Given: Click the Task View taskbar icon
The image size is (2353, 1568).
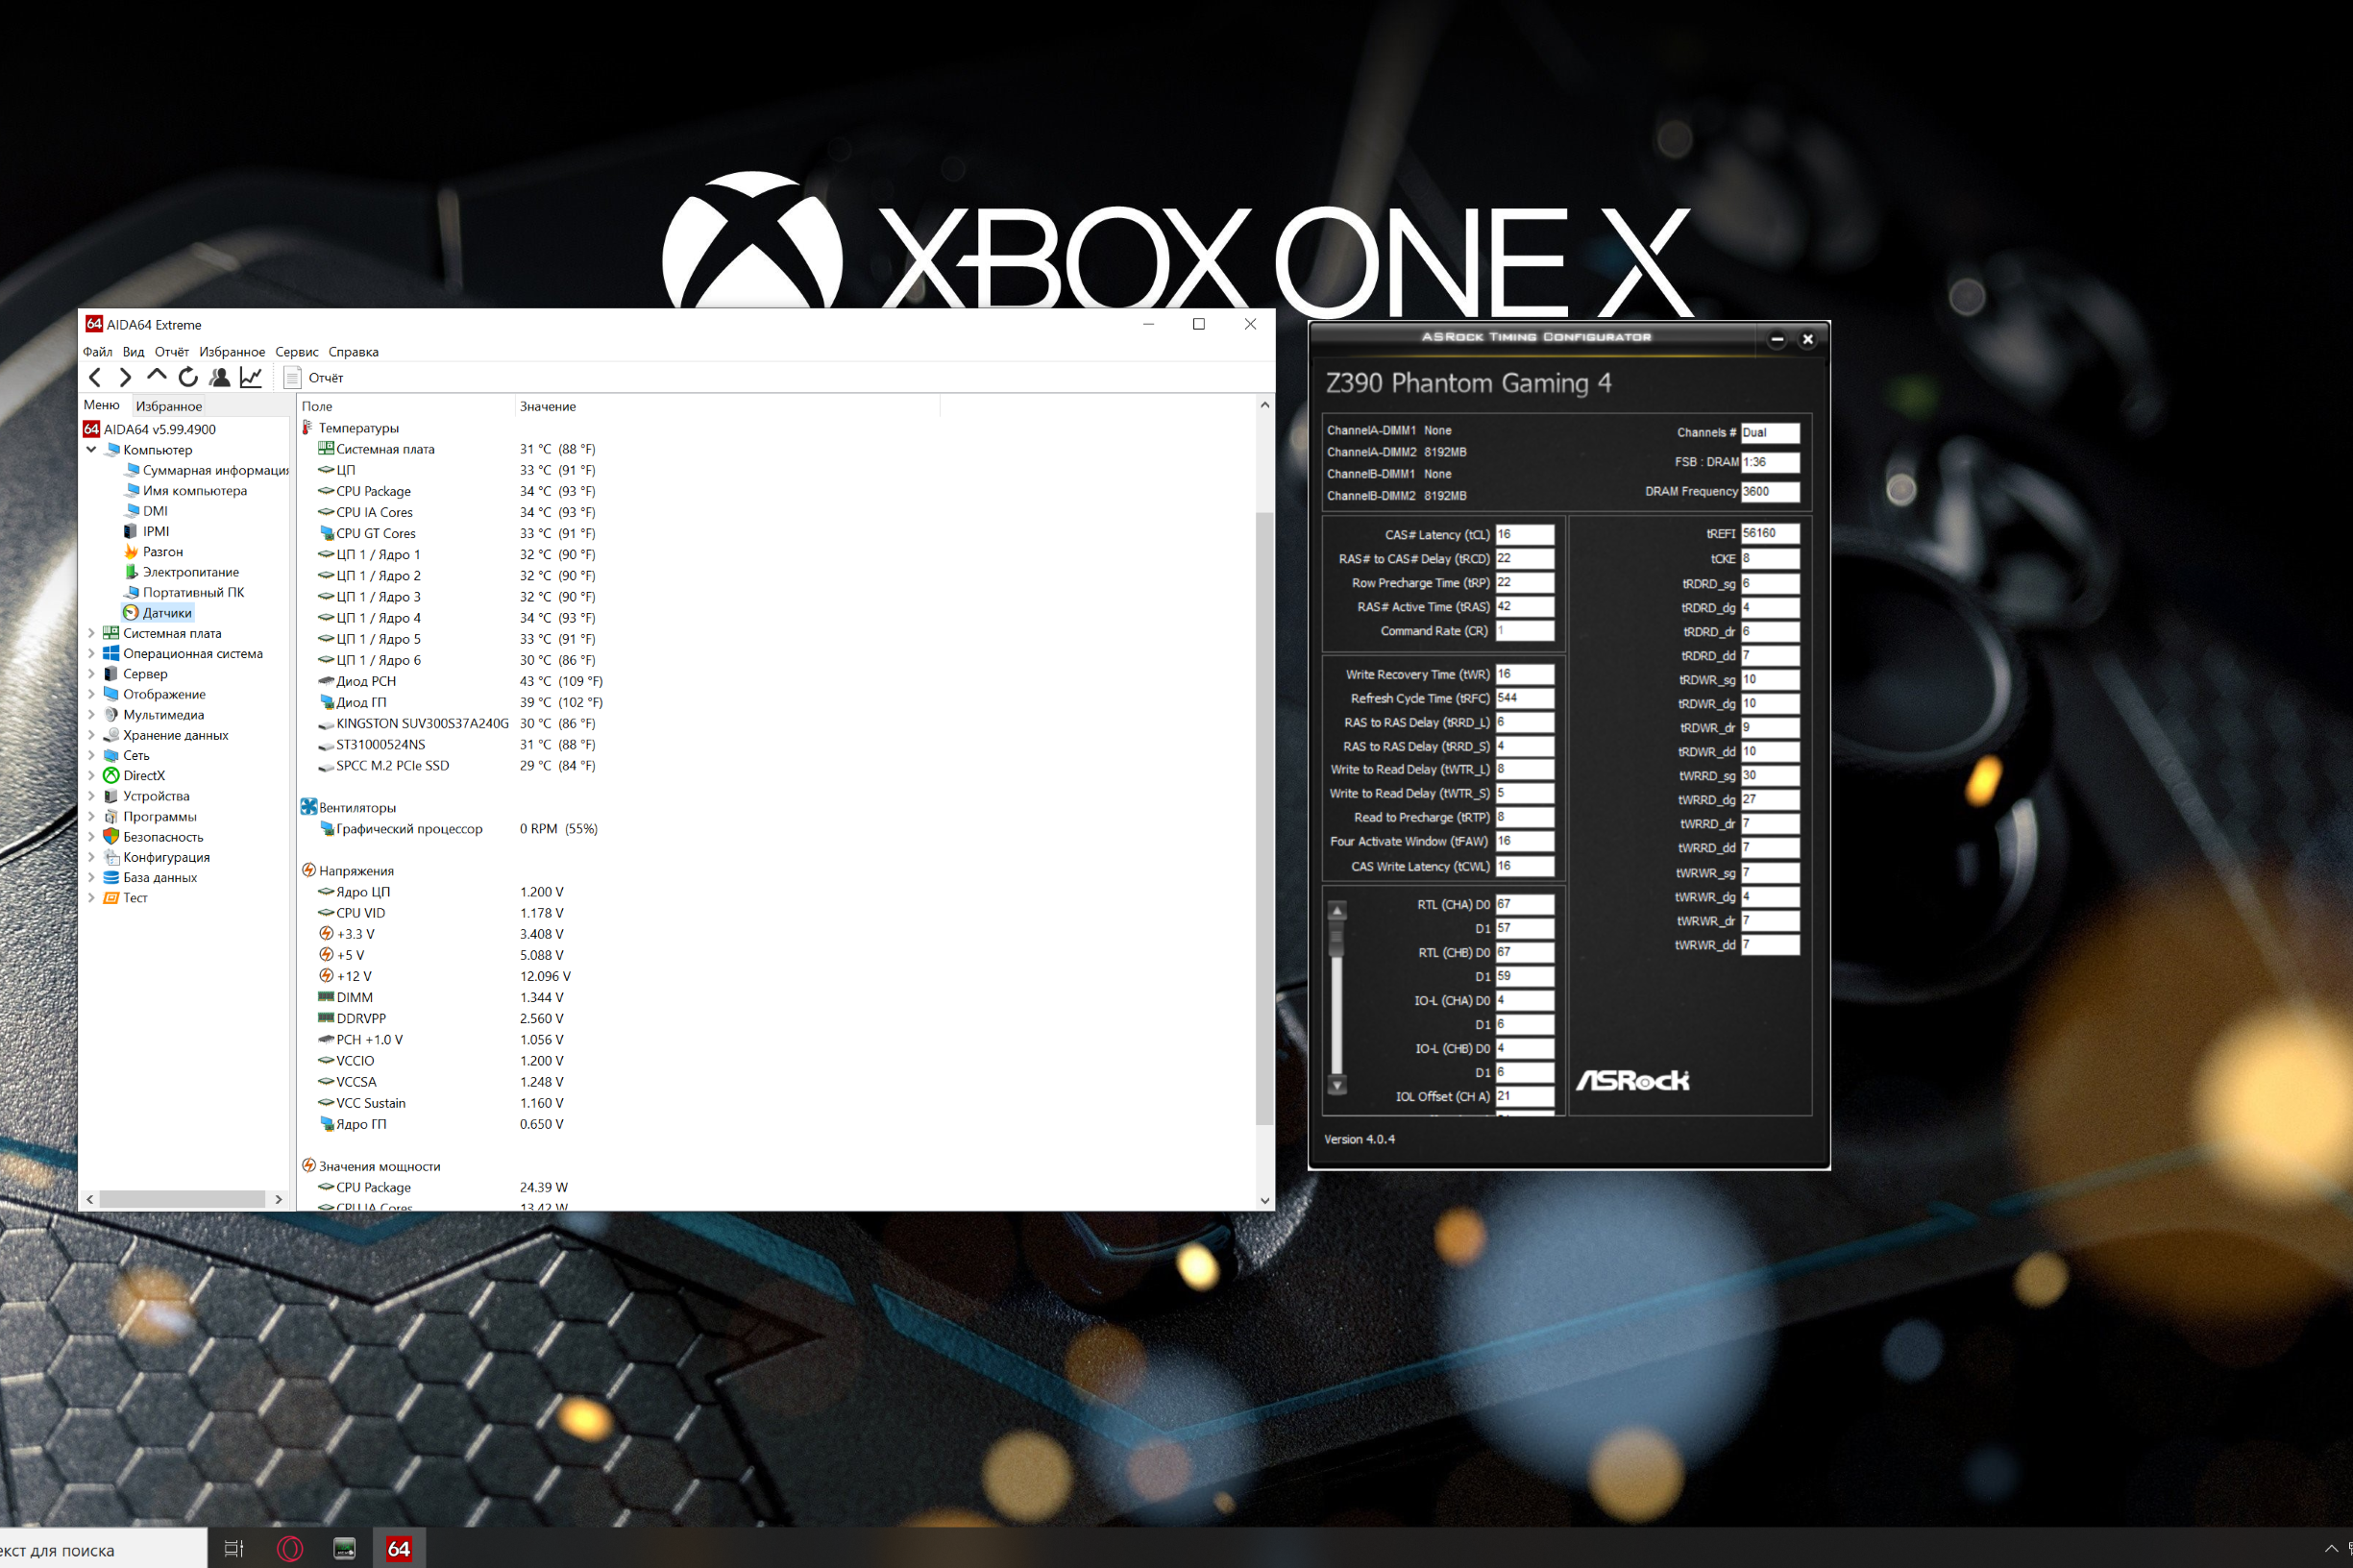Looking at the screenshot, I should click(x=233, y=1549).
